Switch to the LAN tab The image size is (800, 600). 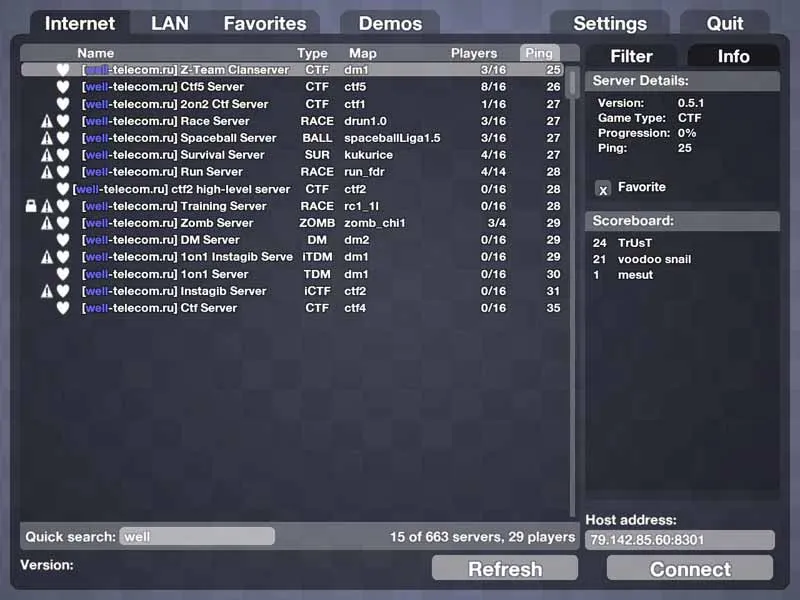(169, 23)
